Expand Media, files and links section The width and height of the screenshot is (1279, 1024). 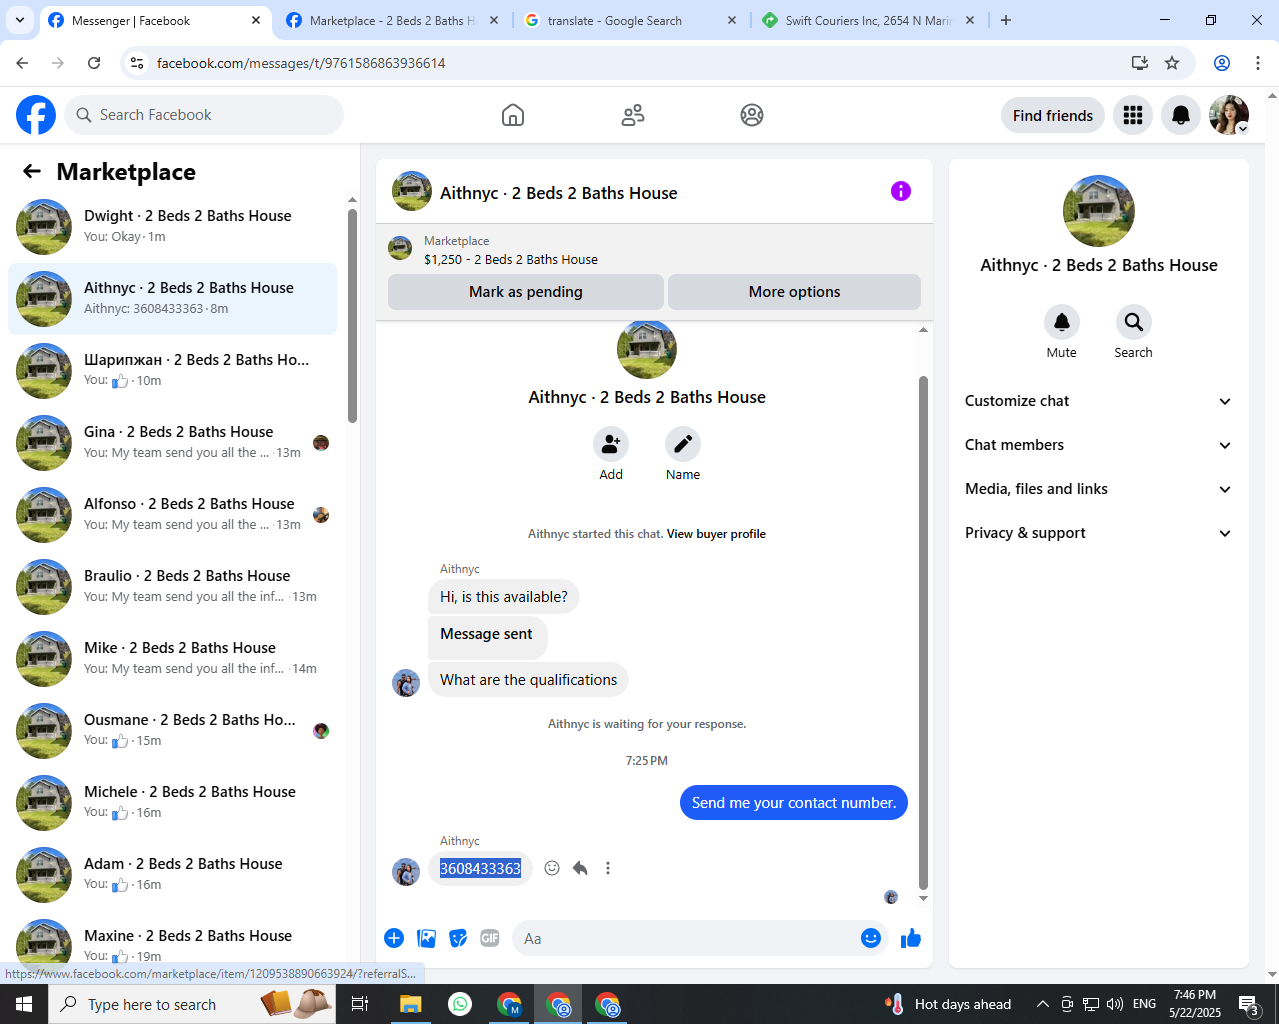(x=1098, y=489)
